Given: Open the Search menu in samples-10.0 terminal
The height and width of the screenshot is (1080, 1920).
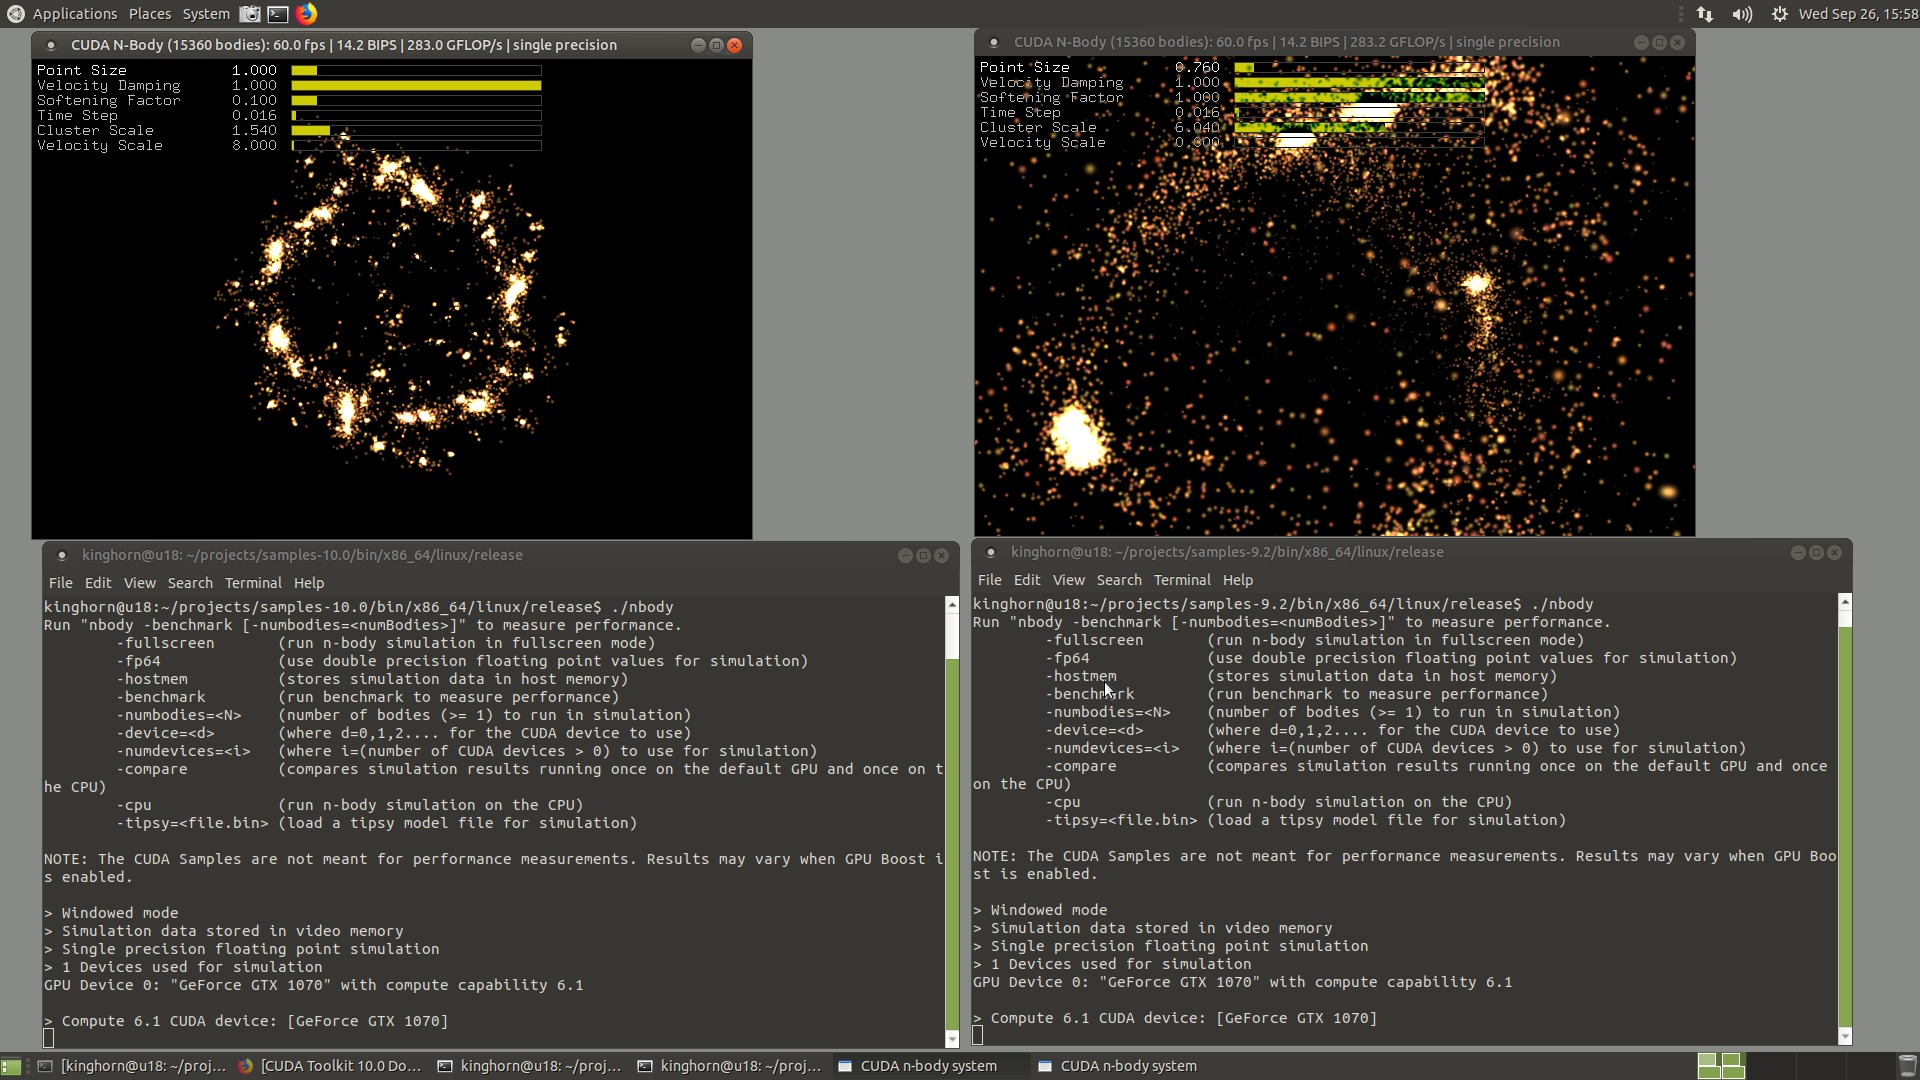Looking at the screenshot, I should click(190, 583).
